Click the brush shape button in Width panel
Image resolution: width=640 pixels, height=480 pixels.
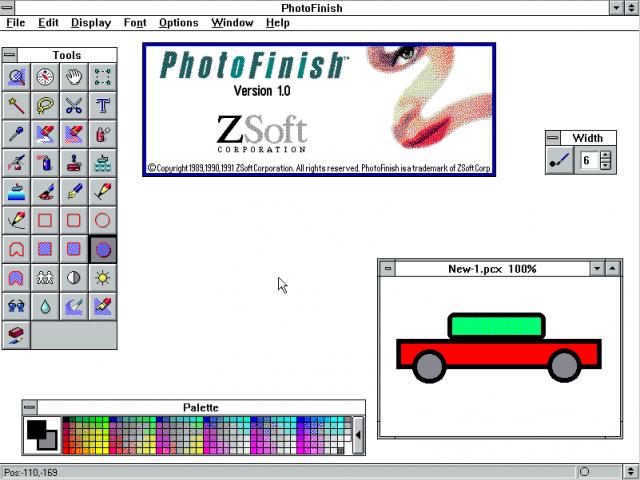pyautogui.click(x=560, y=160)
